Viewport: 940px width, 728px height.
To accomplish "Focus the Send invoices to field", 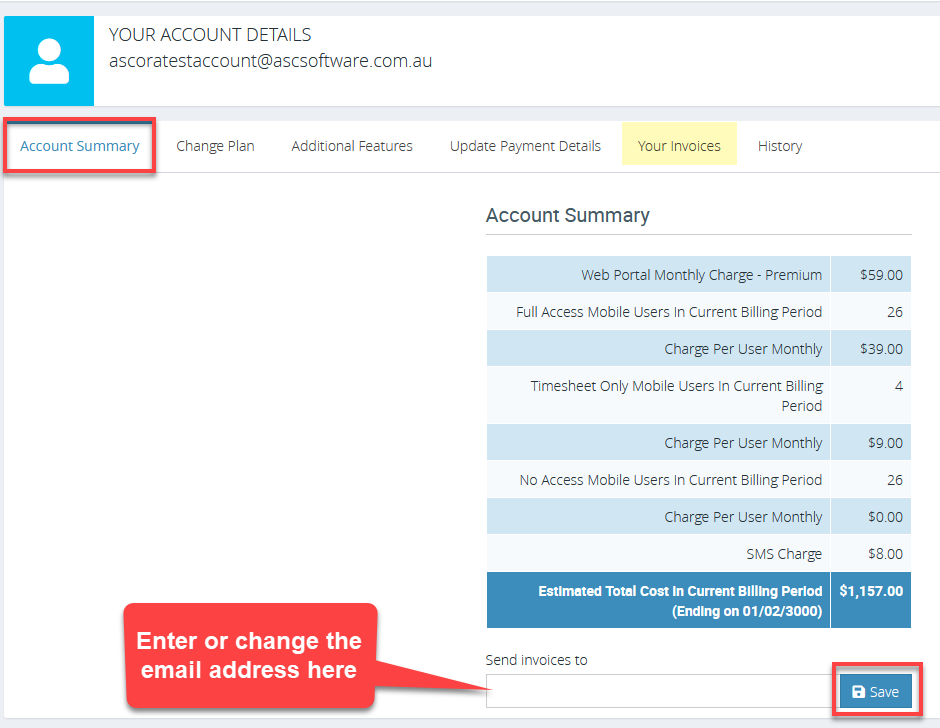I will [x=662, y=691].
